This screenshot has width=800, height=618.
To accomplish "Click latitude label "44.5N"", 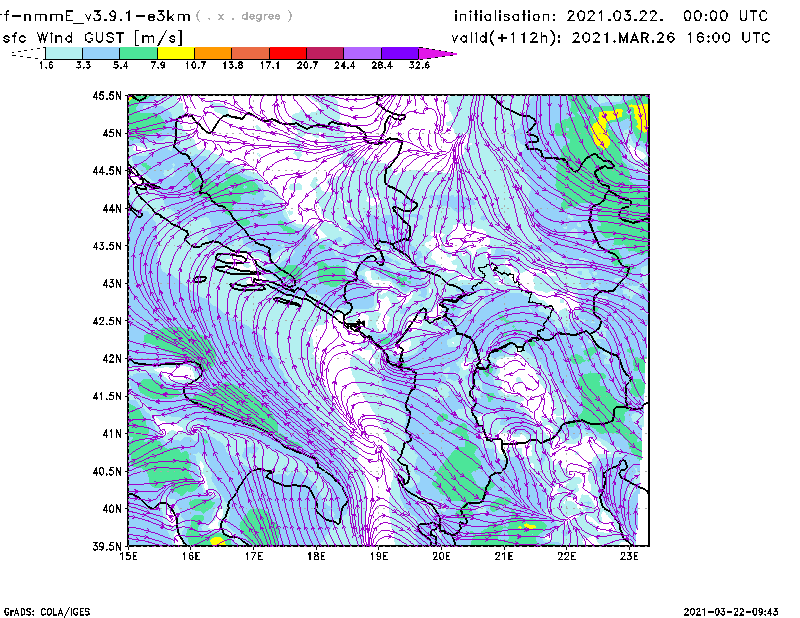I will (x=107, y=171).
